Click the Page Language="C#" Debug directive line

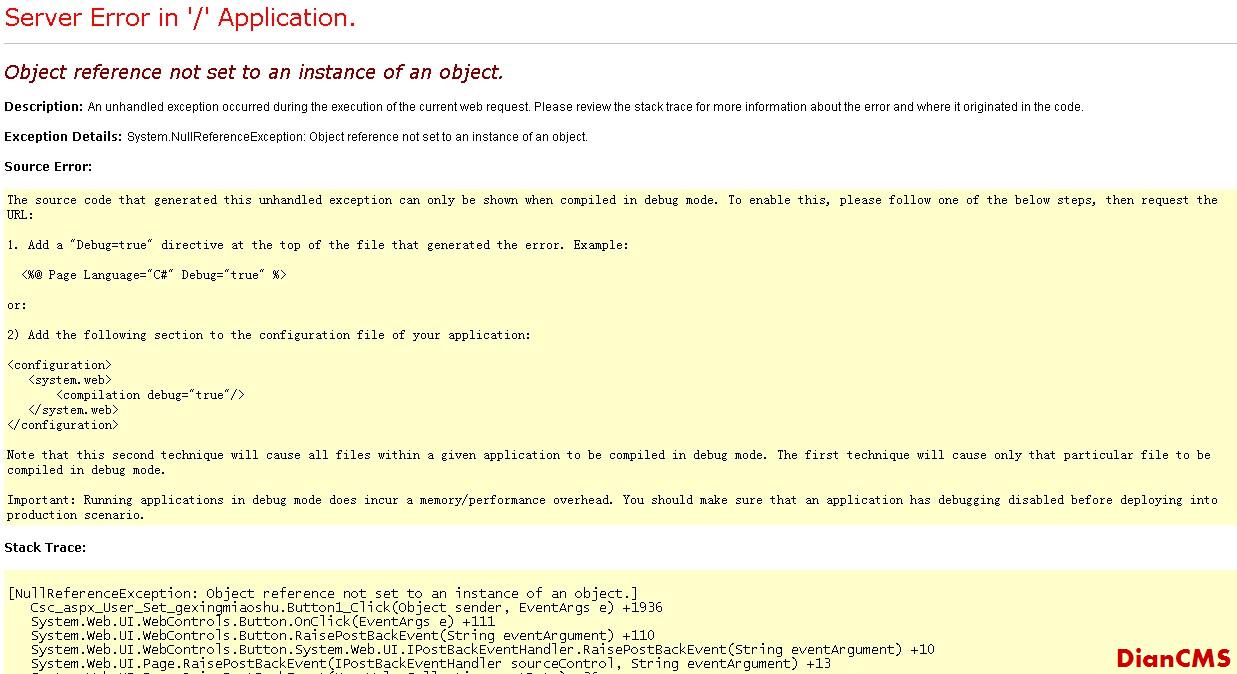(x=153, y=275)
